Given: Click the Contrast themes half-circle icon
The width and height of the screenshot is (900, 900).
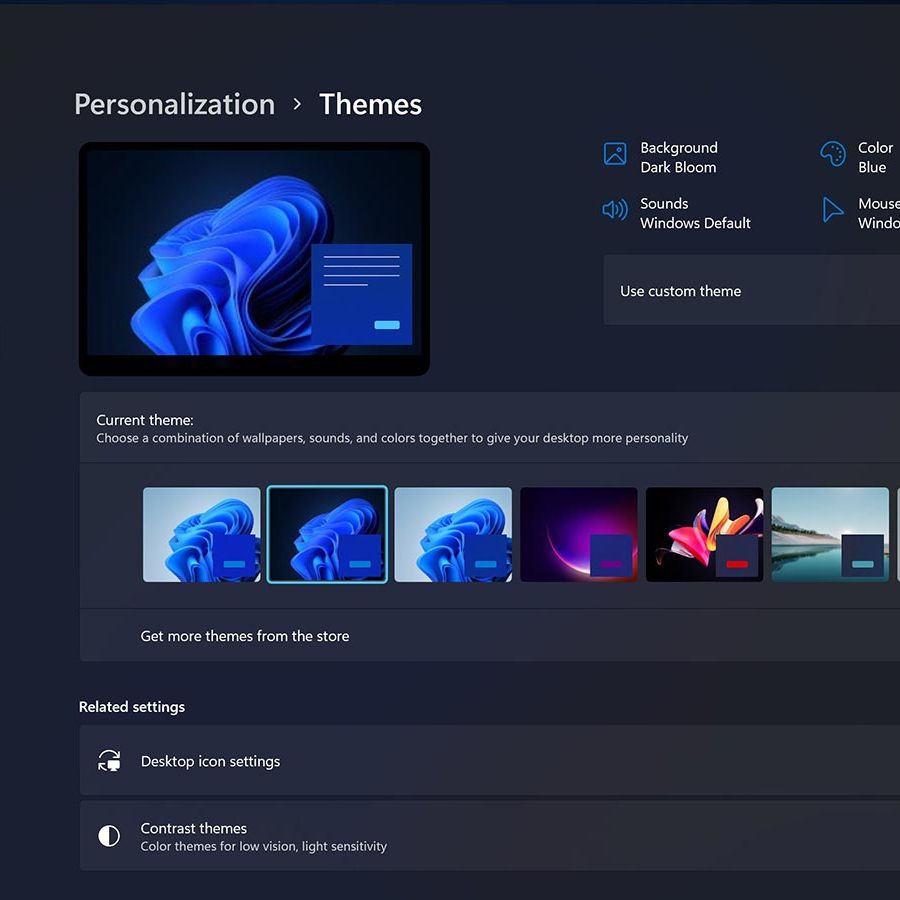Looking at the screenshot, I should tap(109, 835).
